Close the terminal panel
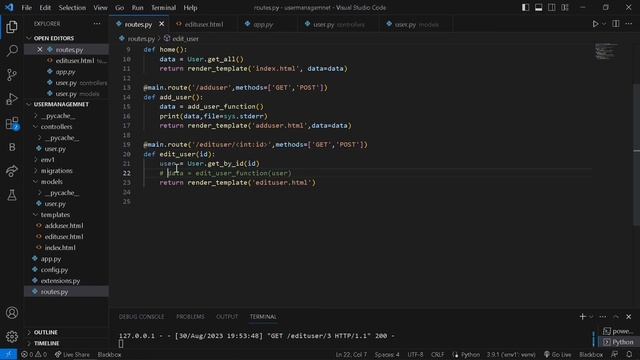 [x=629, y=316]
